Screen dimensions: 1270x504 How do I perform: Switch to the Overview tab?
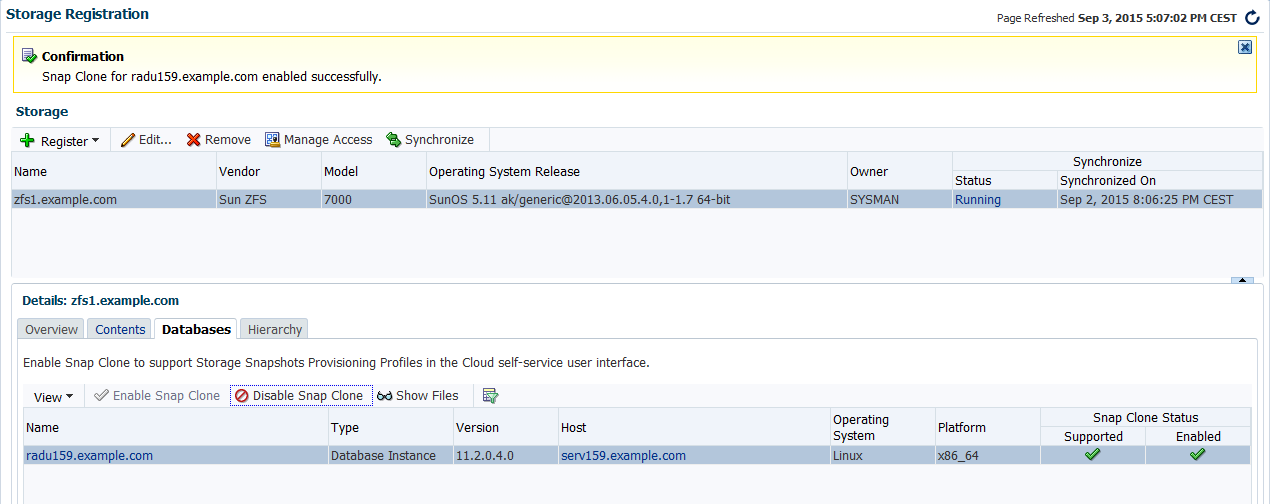pos(51,330)
